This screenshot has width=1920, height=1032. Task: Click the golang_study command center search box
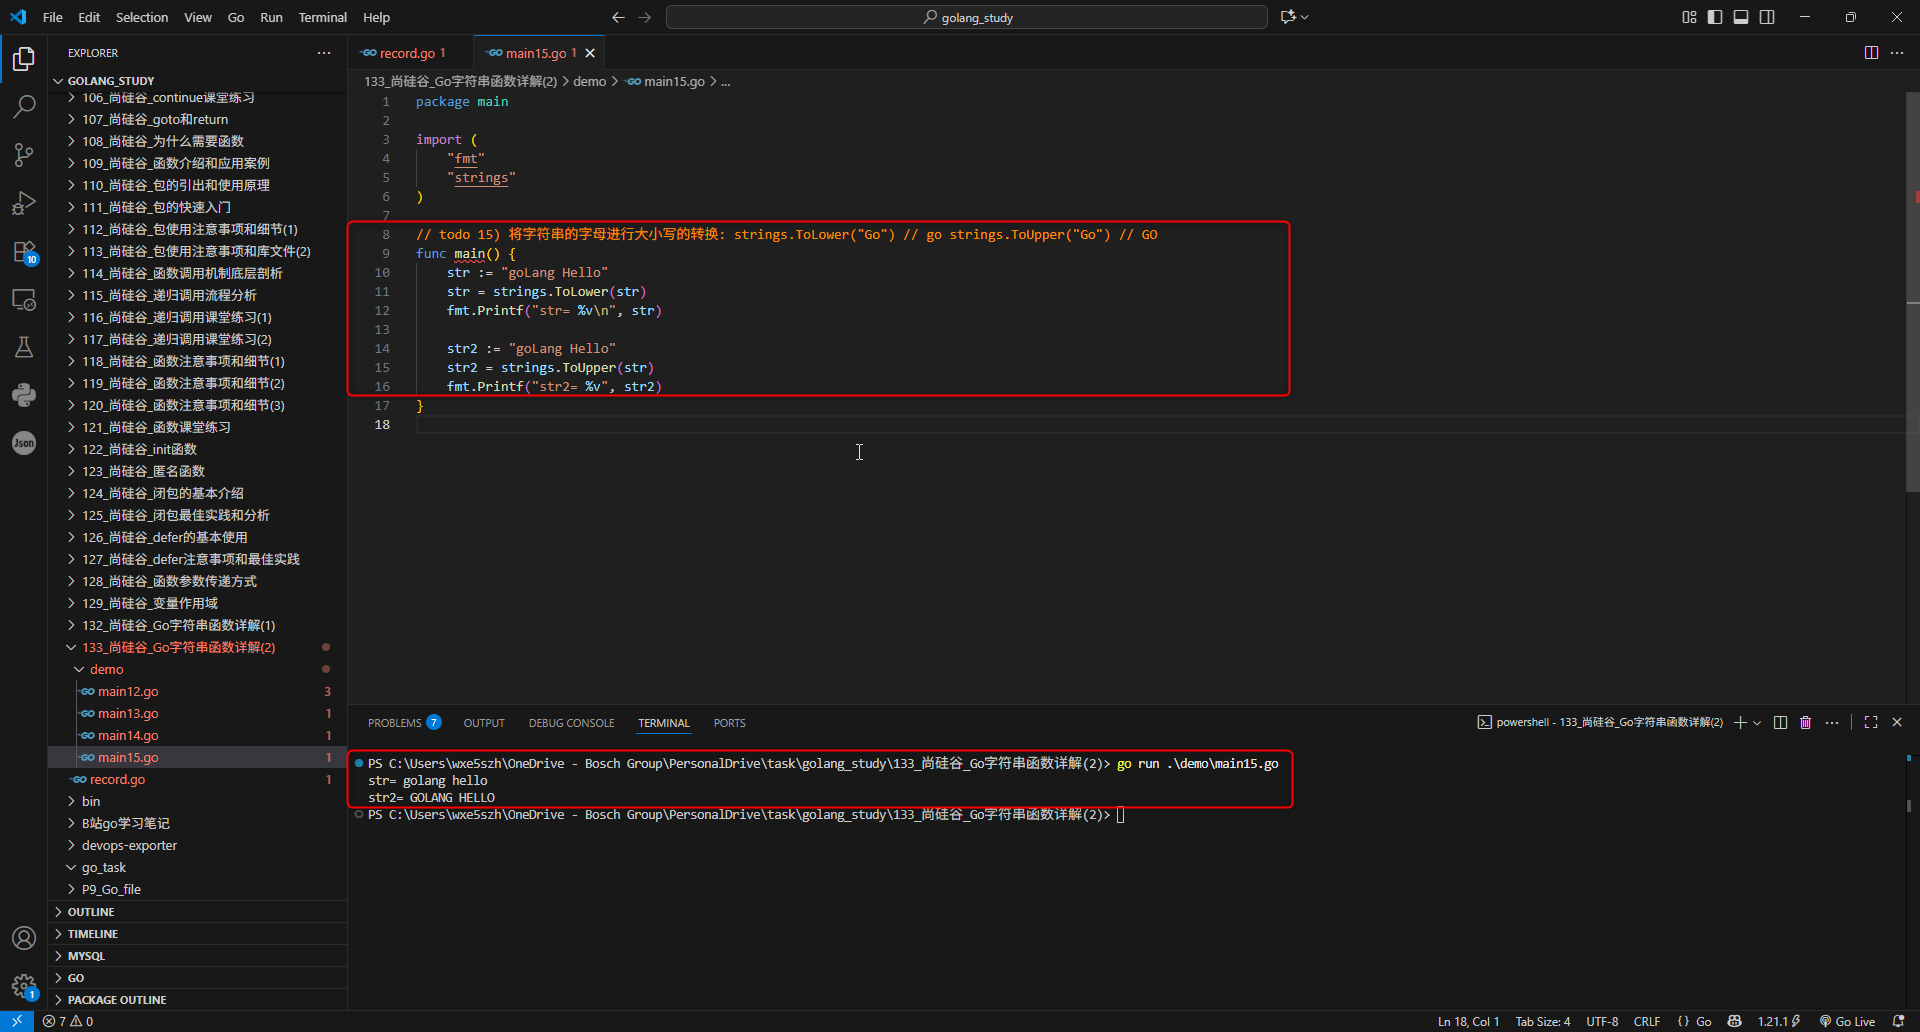click(967, 17)
